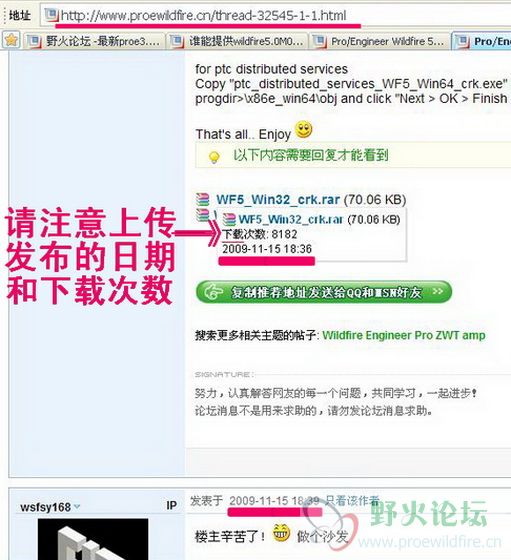Click the hand pointer icon on green button
Image resolution: width=511 pixels, height=560 pixels.
(x=214, y=292)
